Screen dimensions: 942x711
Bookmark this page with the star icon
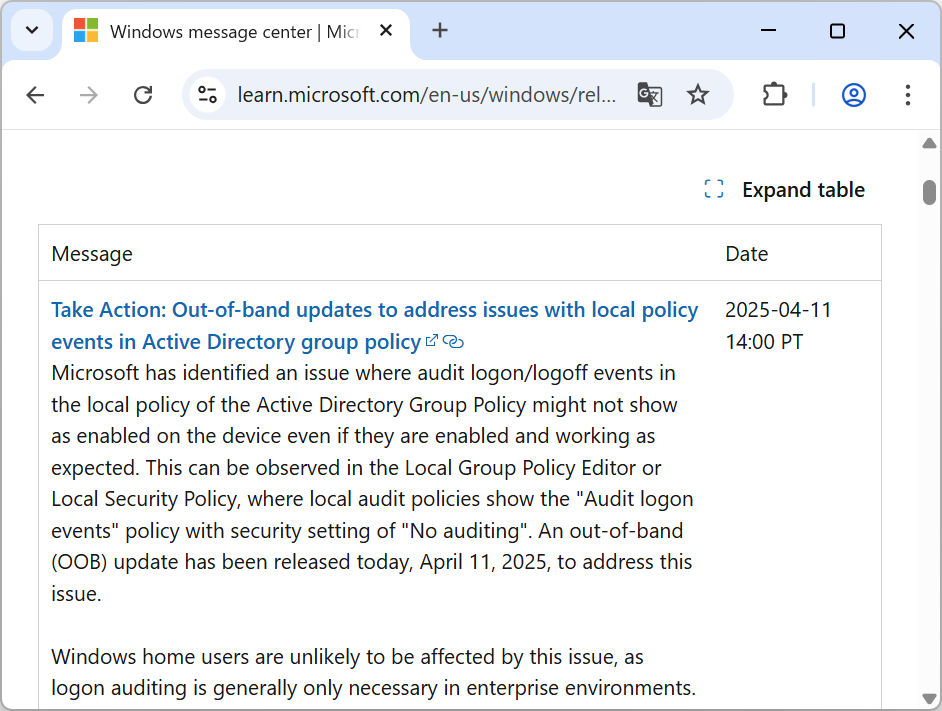(698, 95)
